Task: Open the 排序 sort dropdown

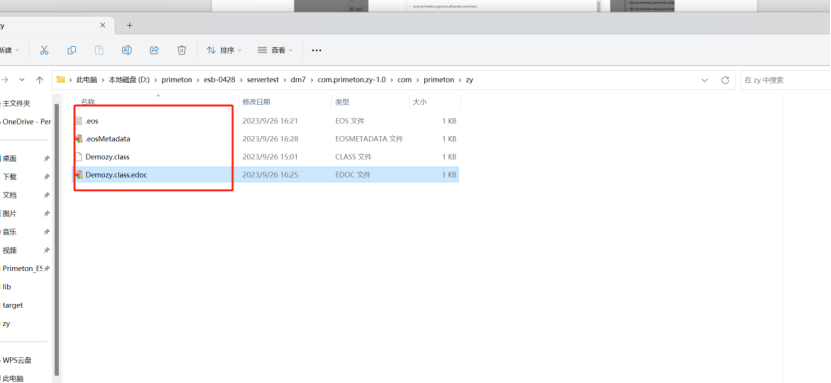Action: (x=224, y=50)
